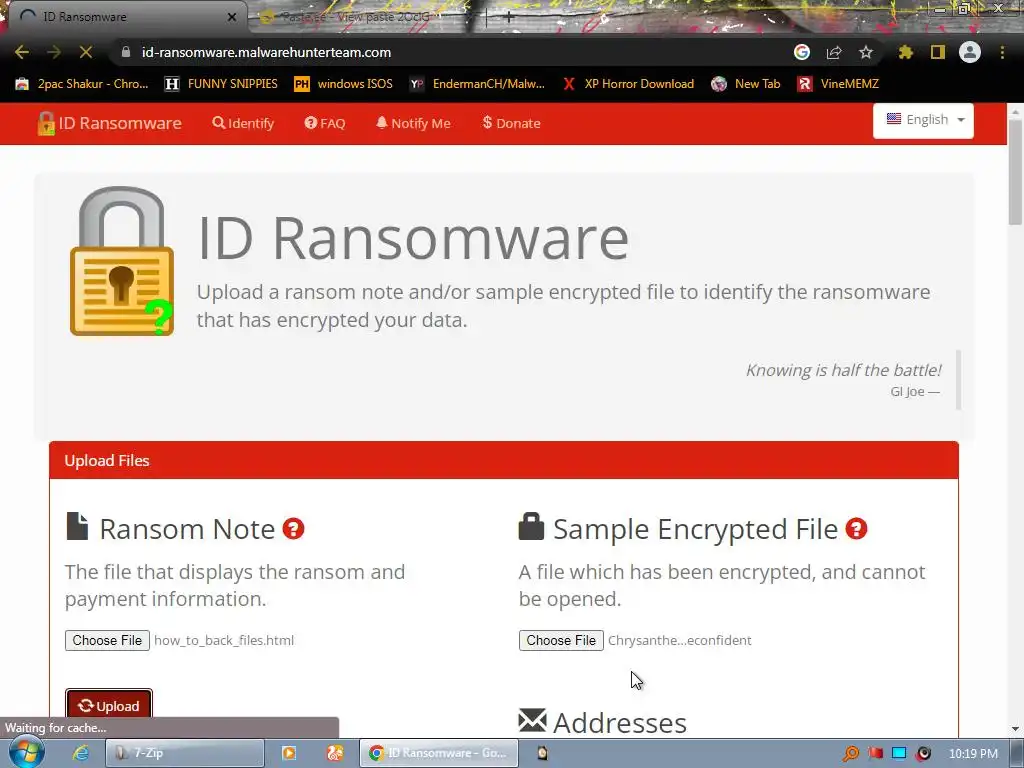Expand the English language dropdown
The width and height of the screenshot is (1024, 768).
pyautogui.click(x=923, y=120)
